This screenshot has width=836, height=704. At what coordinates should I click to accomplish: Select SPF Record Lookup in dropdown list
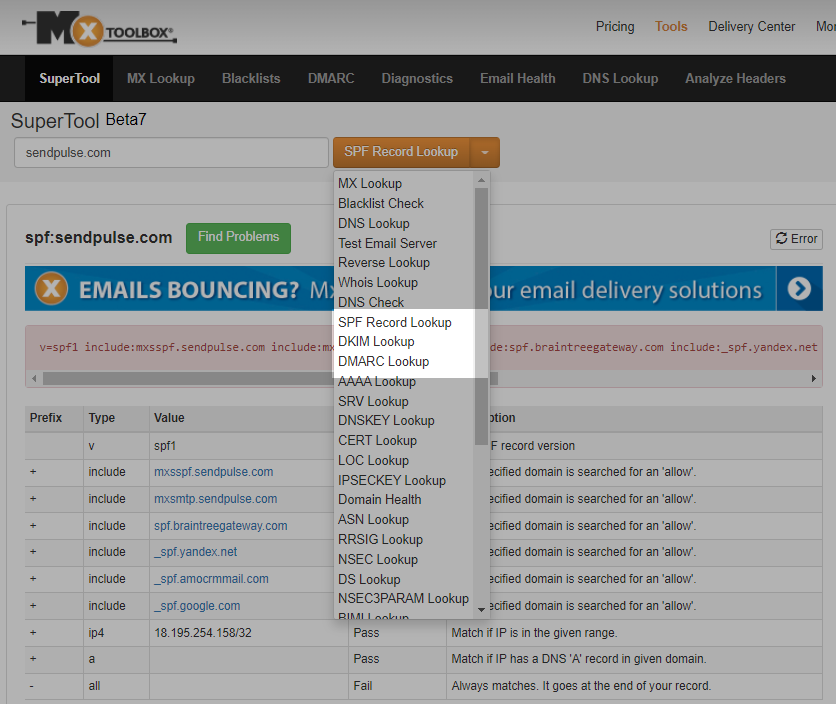click(395, 322)
